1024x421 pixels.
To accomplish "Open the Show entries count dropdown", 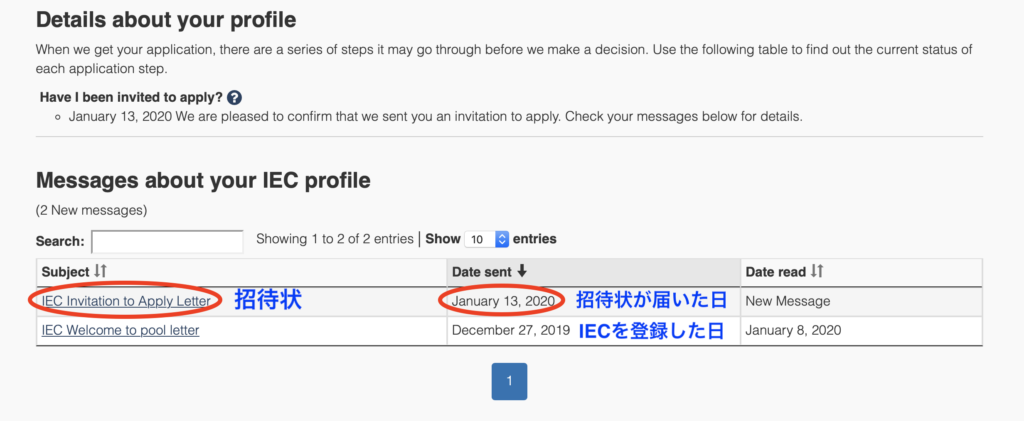I will click(488, 240).
